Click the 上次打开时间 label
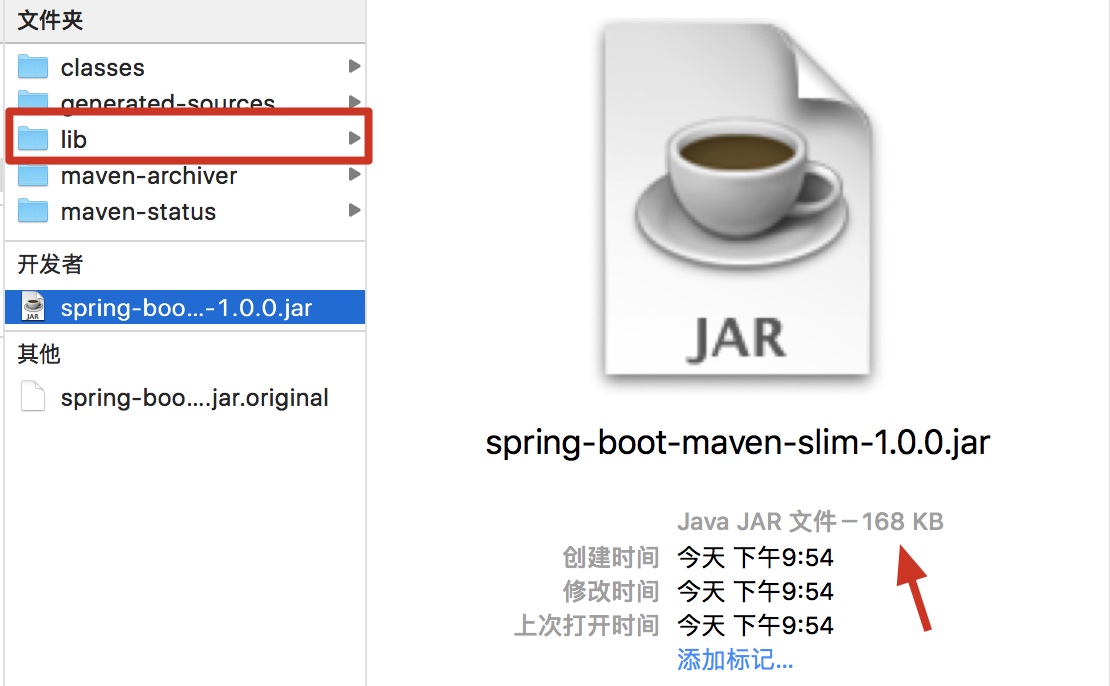 tap(587, 625)
